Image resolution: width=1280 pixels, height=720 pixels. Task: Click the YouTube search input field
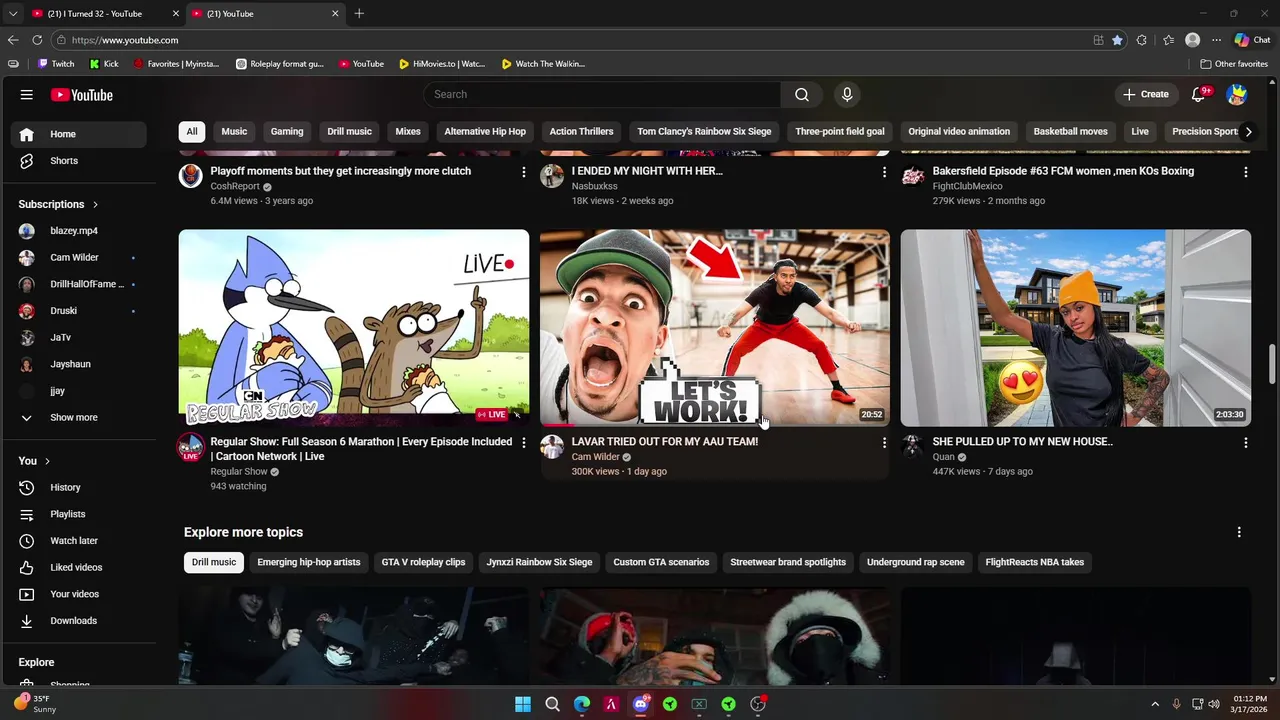(x=604, y=94)
